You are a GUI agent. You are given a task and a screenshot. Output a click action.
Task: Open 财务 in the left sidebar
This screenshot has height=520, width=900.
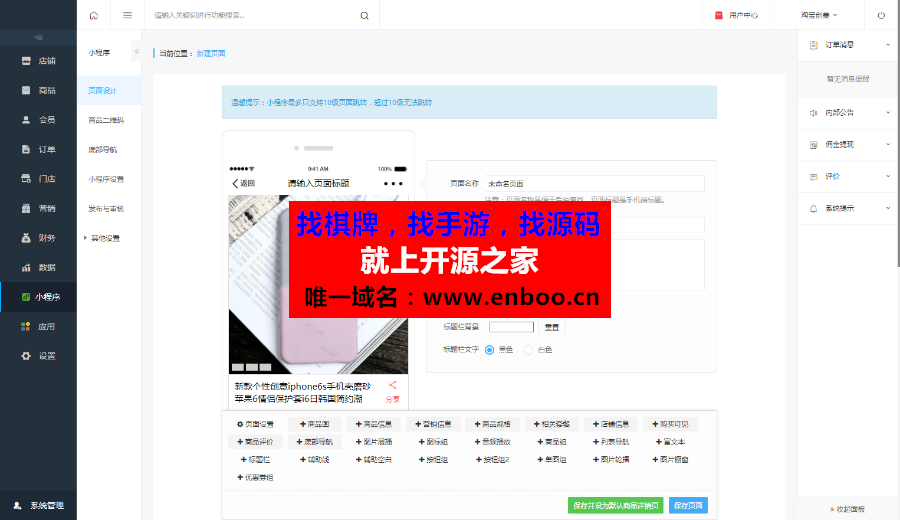(x=38, y=238)
